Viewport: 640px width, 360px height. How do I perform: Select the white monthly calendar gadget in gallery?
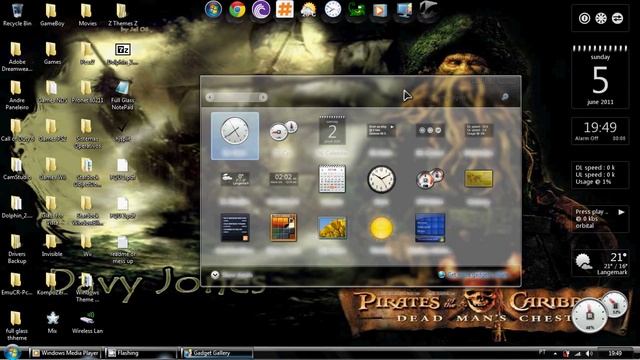(332, 179)
